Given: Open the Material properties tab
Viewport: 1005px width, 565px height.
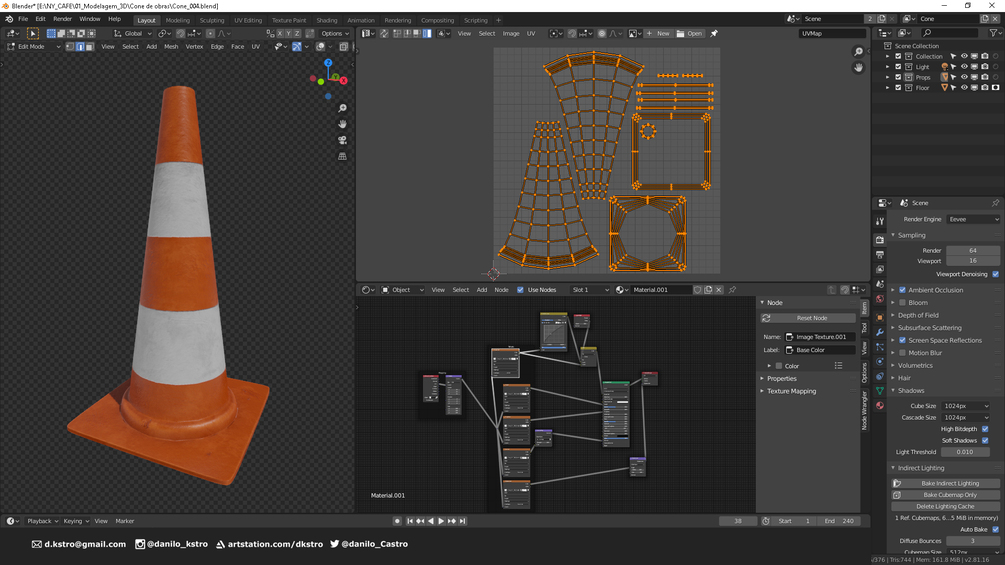Looking at the screenshot, I should tap(880, 405).
